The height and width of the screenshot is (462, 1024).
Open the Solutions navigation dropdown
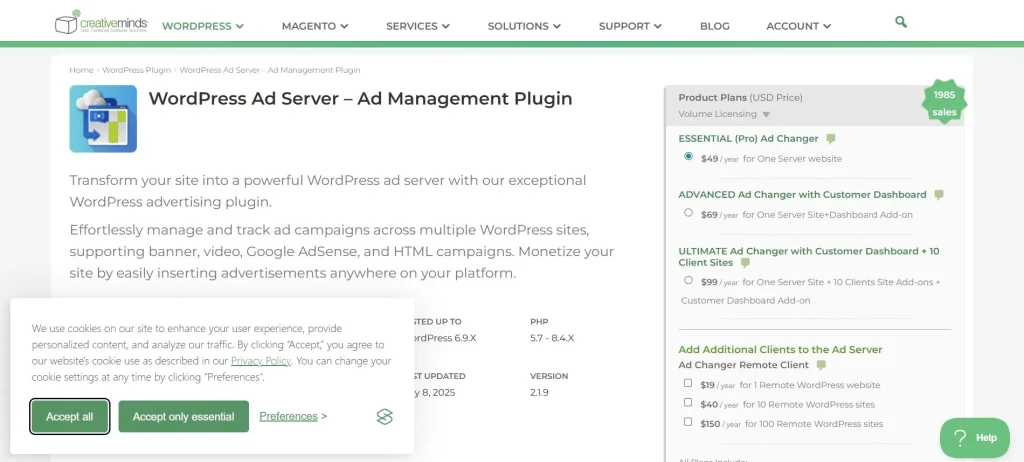(524, 26)
